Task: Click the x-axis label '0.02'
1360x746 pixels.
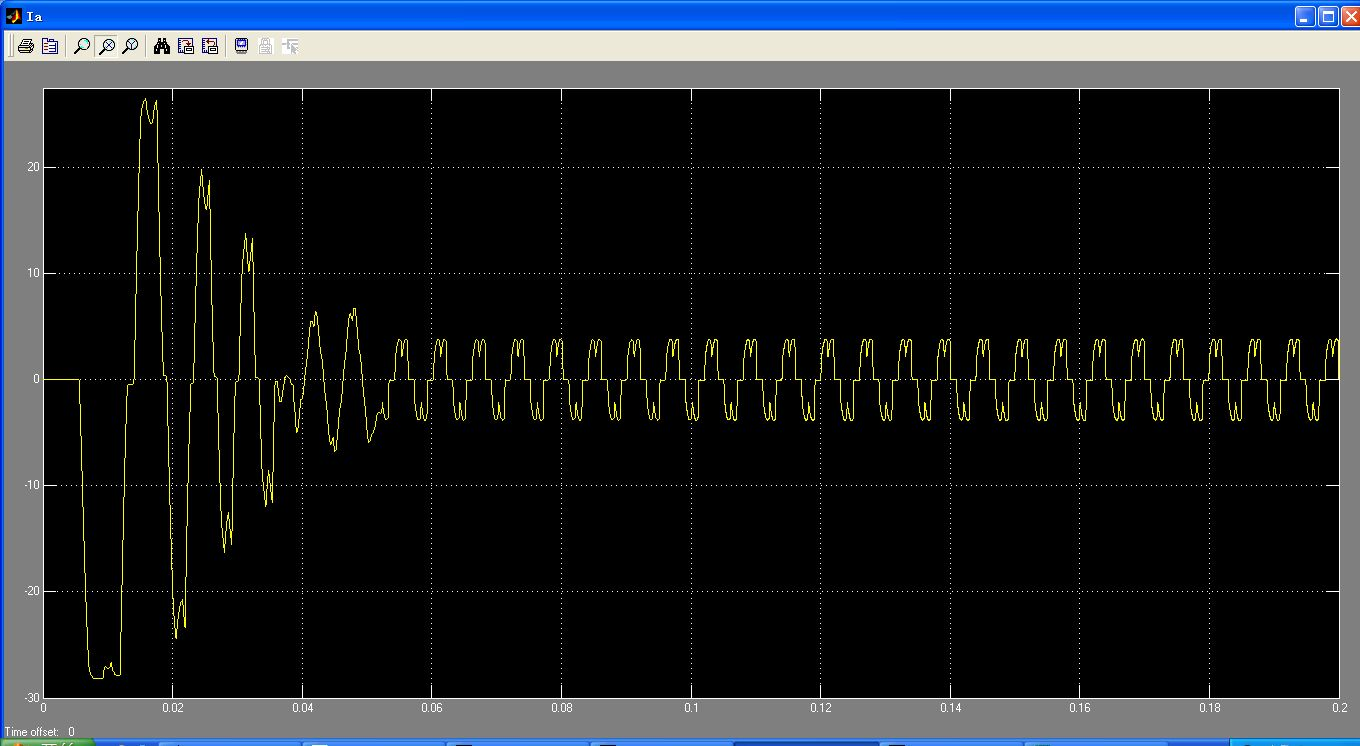Action: tap(173, 708)
